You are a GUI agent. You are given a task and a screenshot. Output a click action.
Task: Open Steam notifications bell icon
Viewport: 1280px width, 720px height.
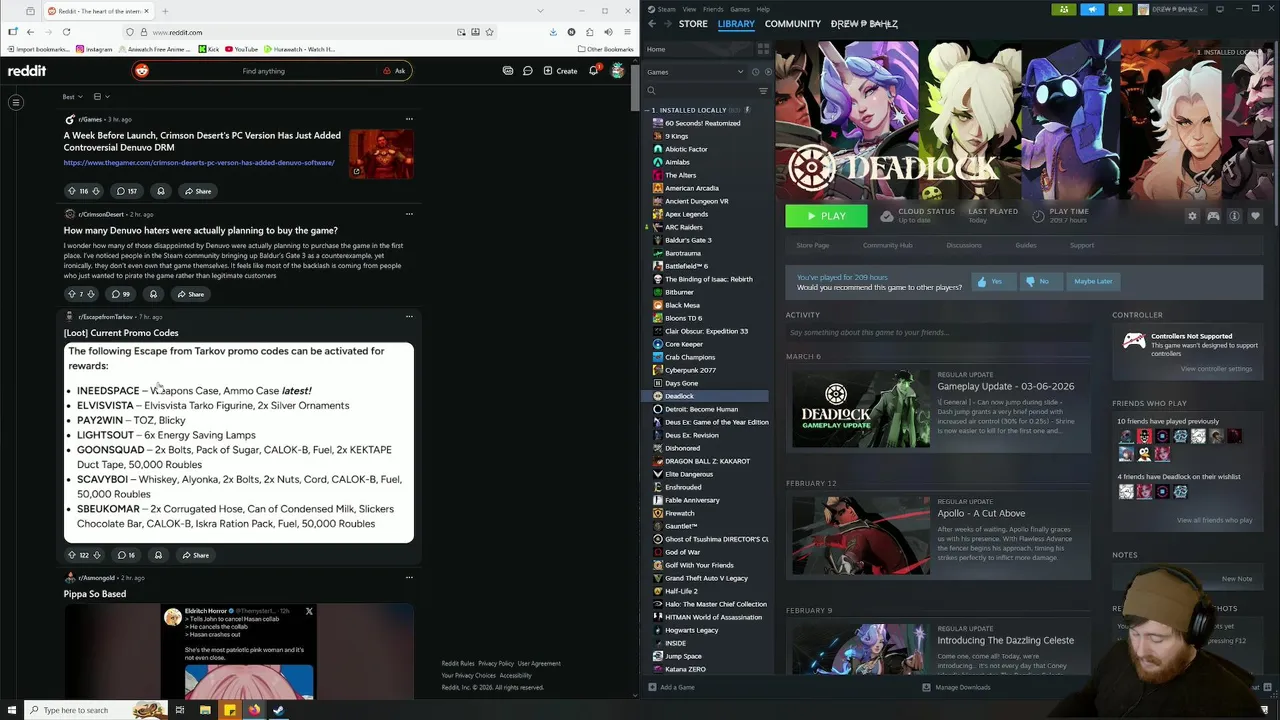tap(1120, 9)
